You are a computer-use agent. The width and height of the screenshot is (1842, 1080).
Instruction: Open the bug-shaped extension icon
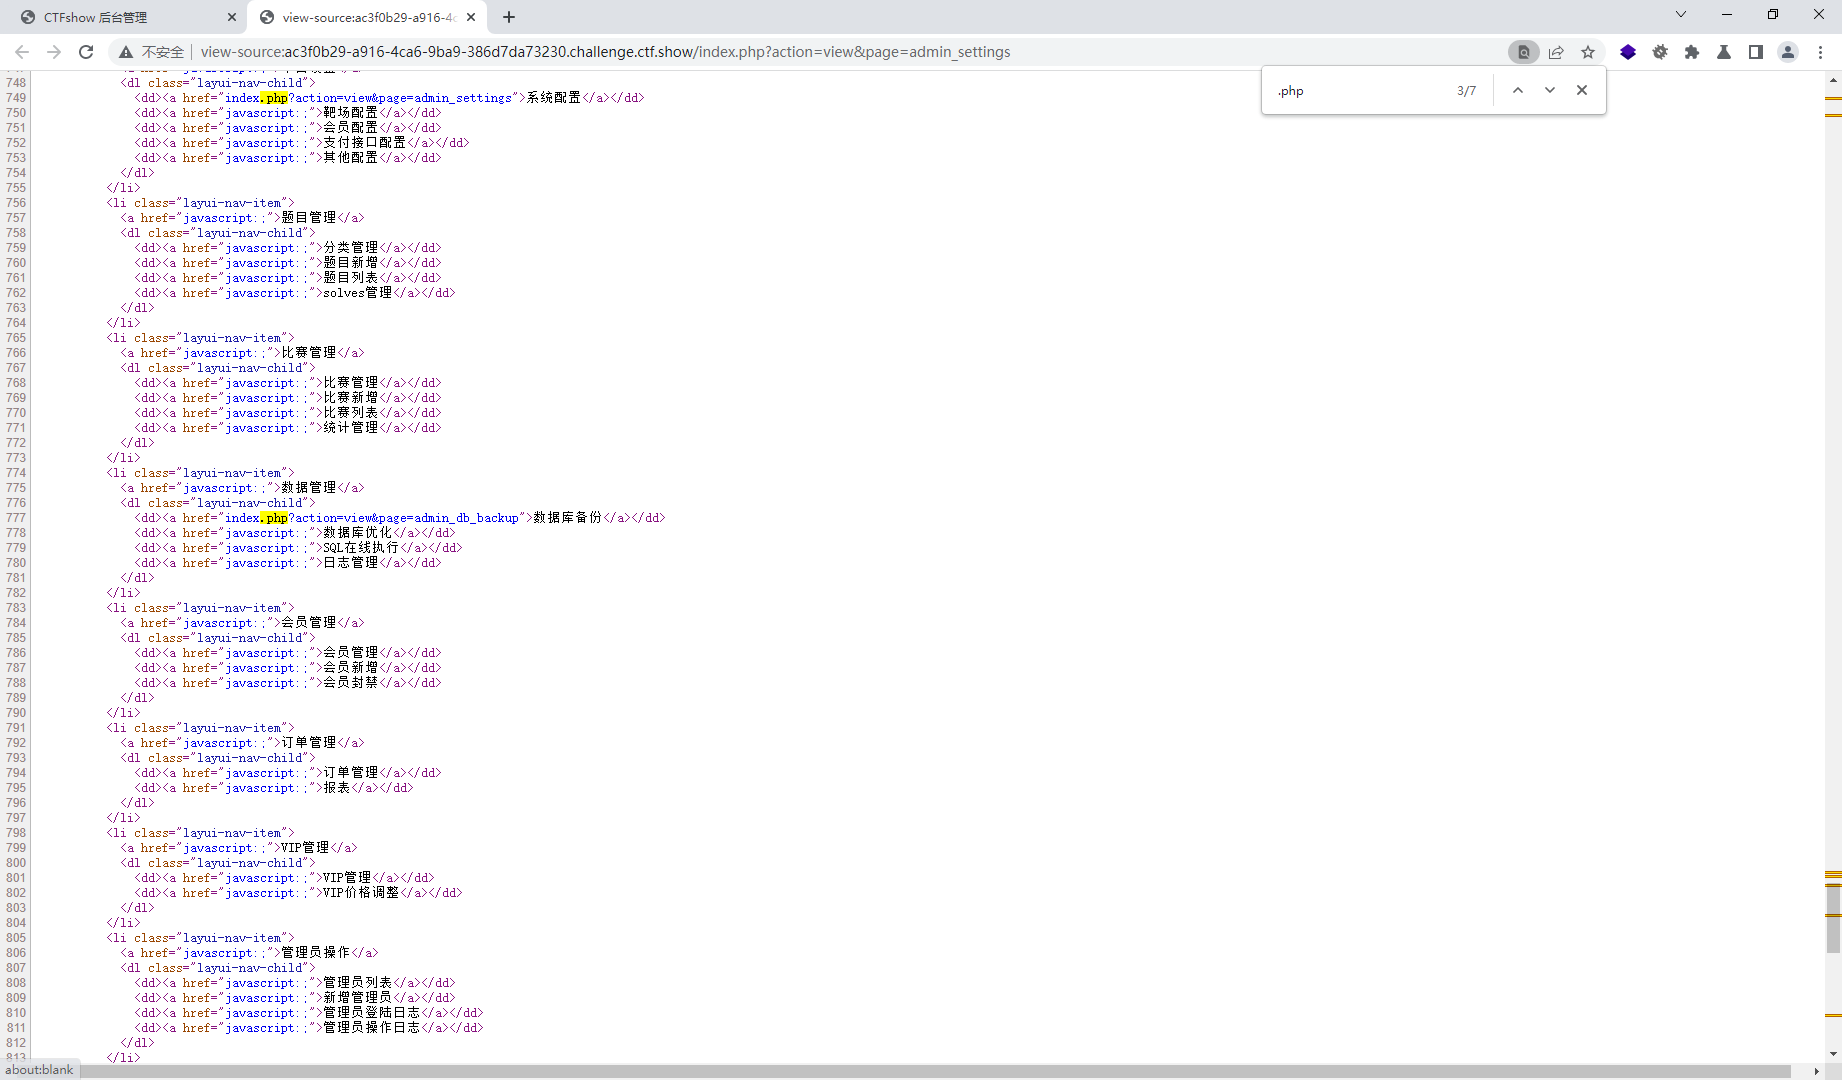tap(1661, 52)
